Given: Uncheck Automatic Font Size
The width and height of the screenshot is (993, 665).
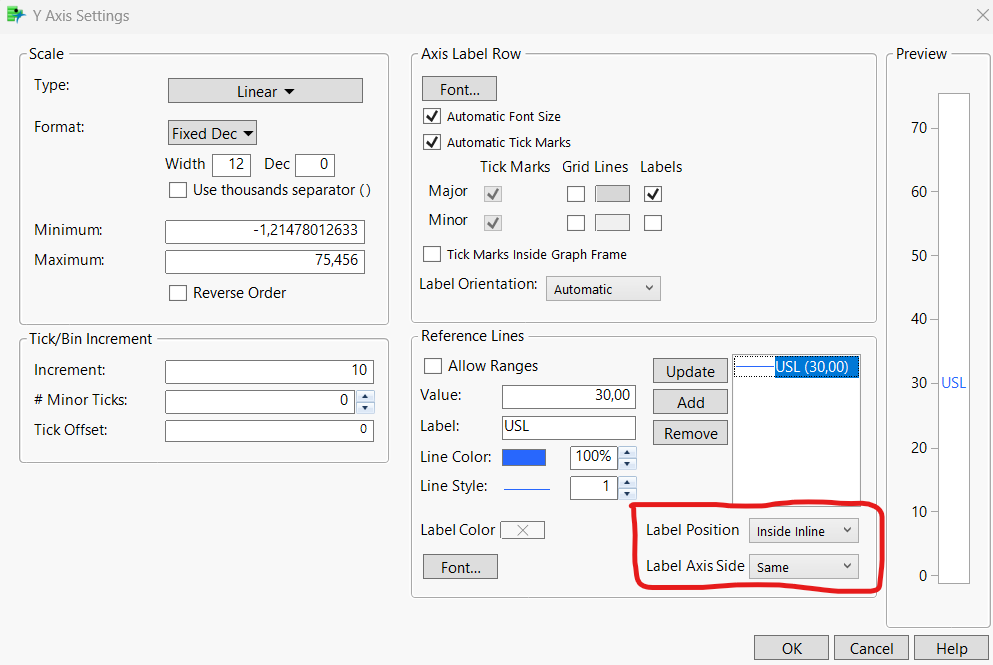Looking at the screenshot, I should [x=432, y=116].
